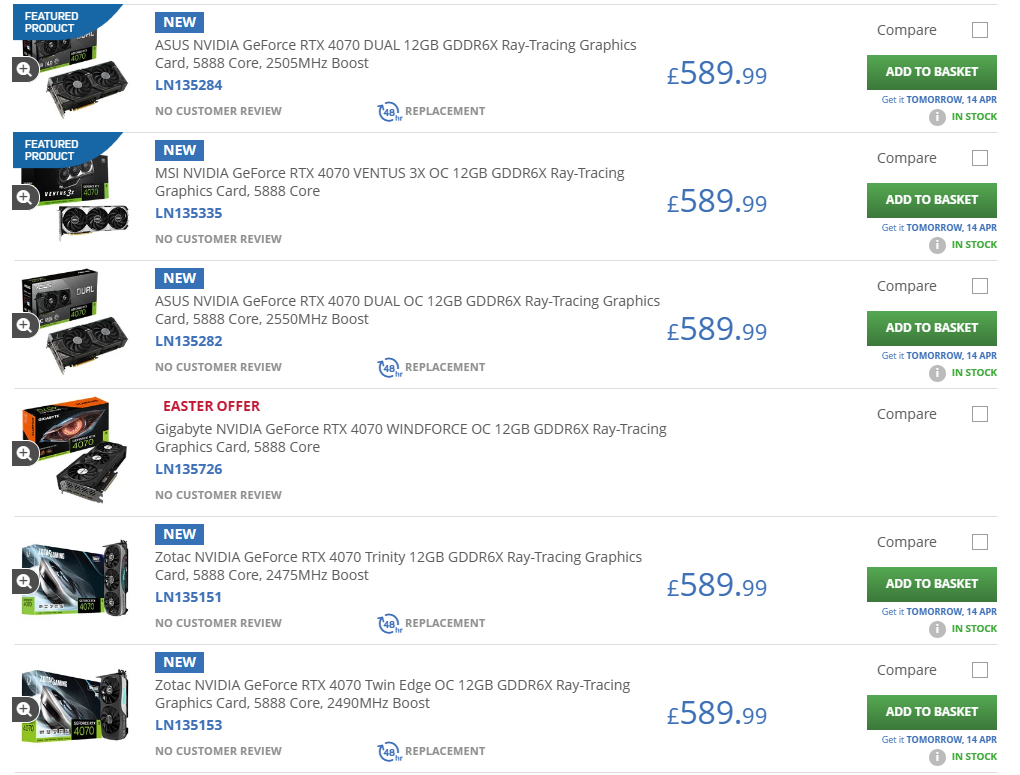Image resolution: width=1020 pixels, height=775 pixels.
Task: Add Zotac Trinity card to basket
Action: (932, 584)
